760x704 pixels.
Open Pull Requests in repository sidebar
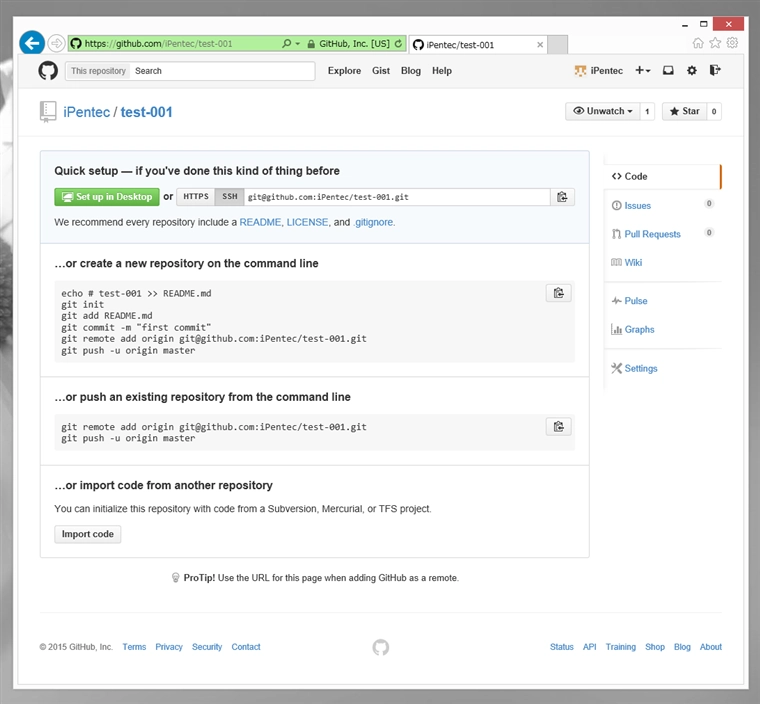click(652, 234)
